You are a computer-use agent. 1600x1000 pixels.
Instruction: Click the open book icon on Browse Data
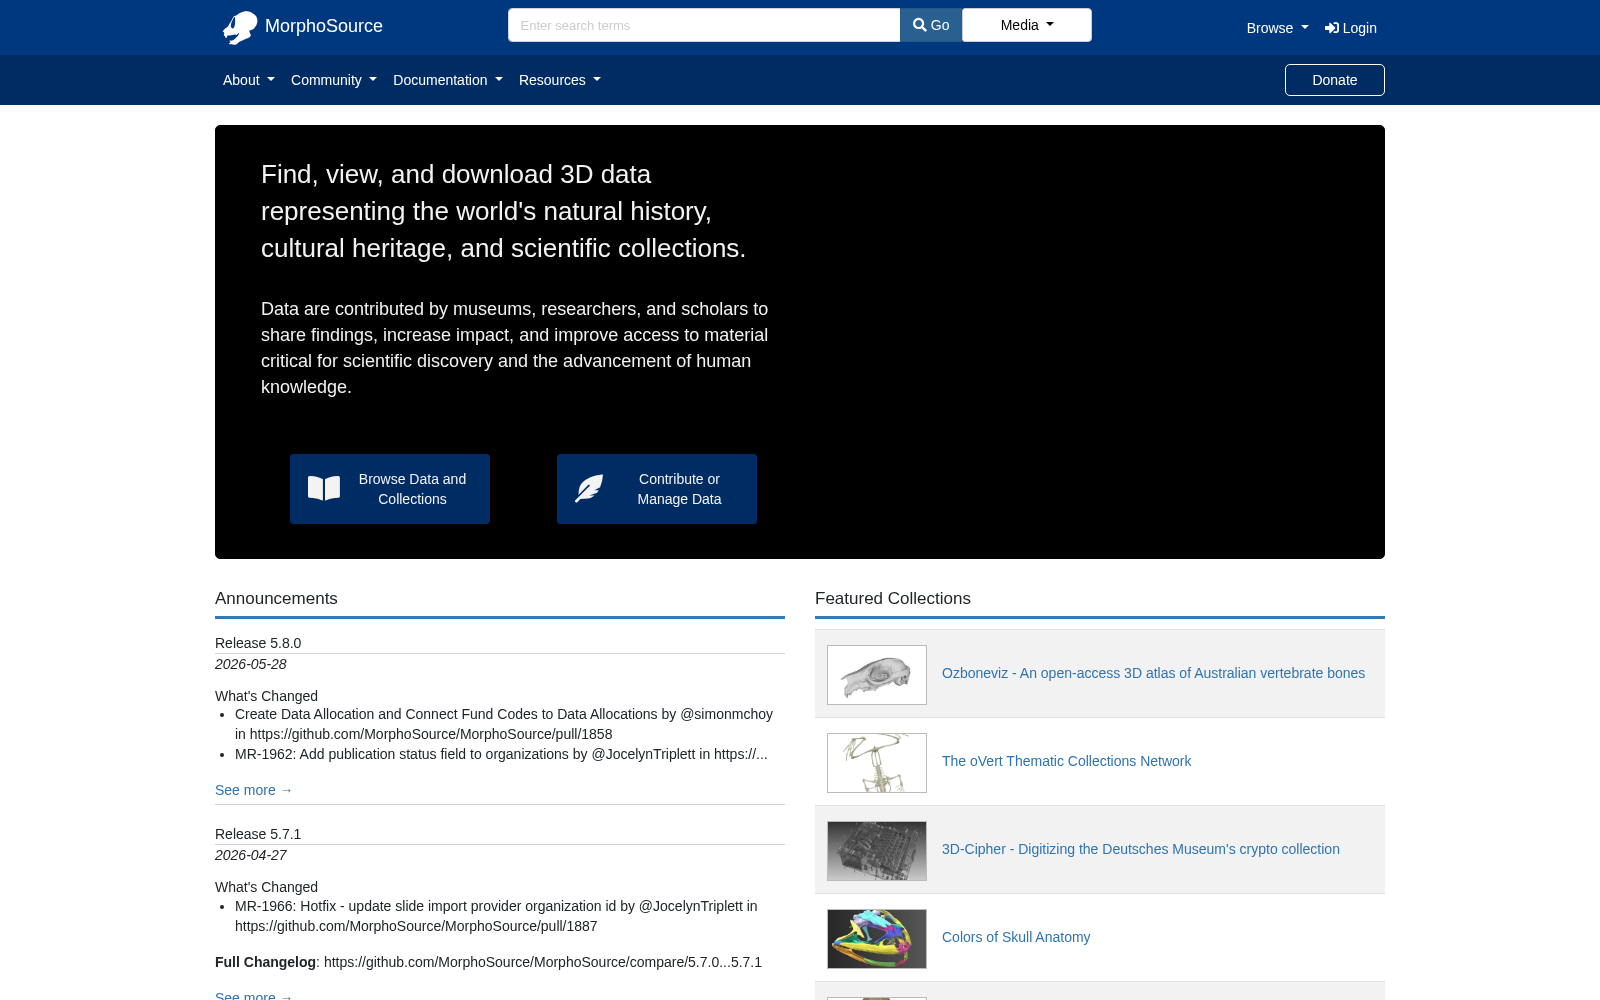[x=324, y=489]
